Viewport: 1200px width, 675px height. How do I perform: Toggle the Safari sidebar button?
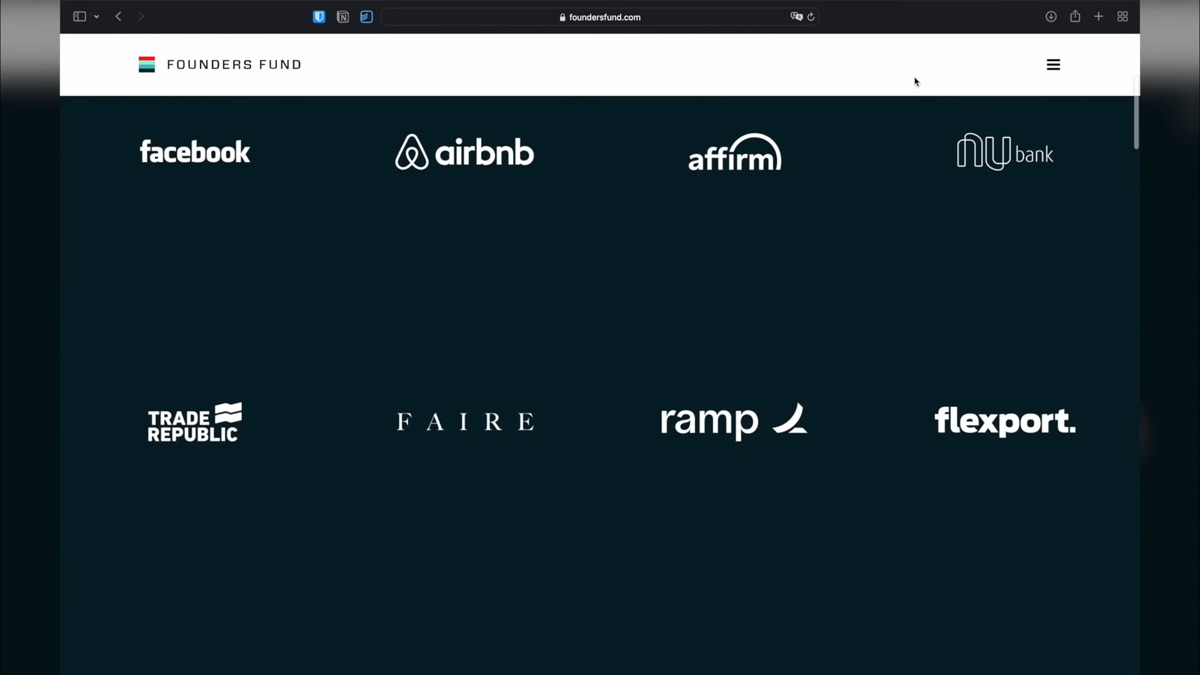click(x=80, y=17)
